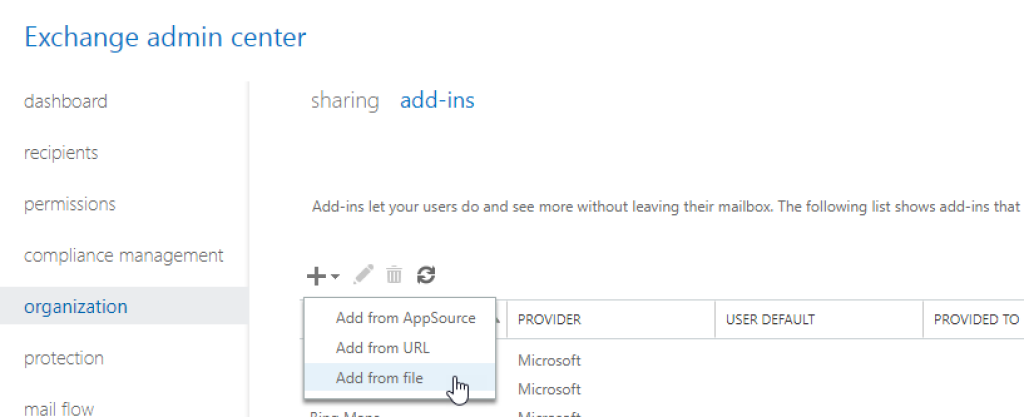
Task: Select Add from AppSource
Action: [405, 318]
